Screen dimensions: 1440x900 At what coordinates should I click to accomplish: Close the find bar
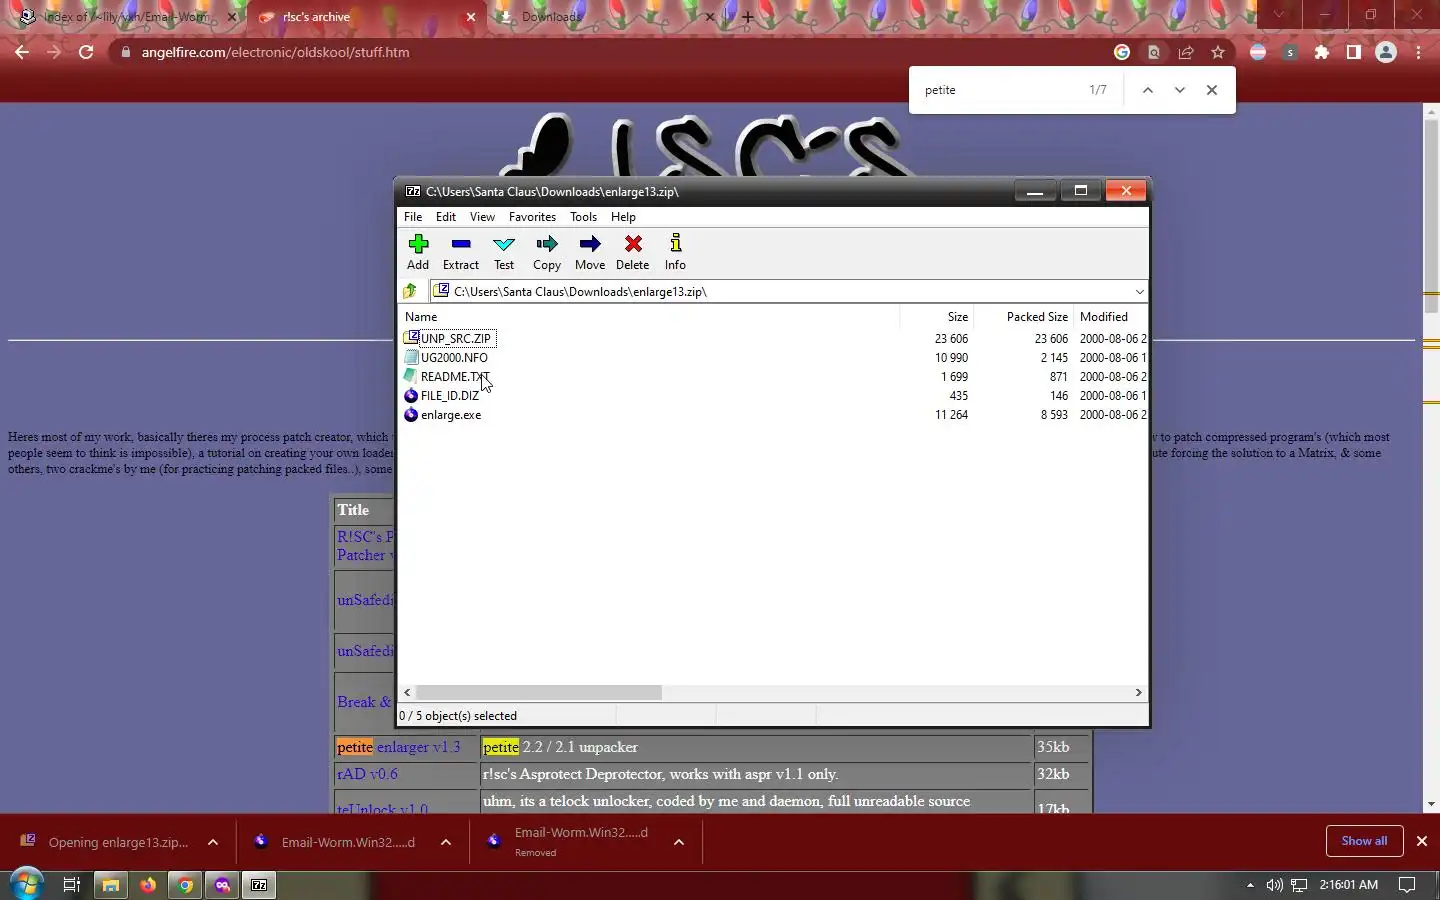[1212, 90]
